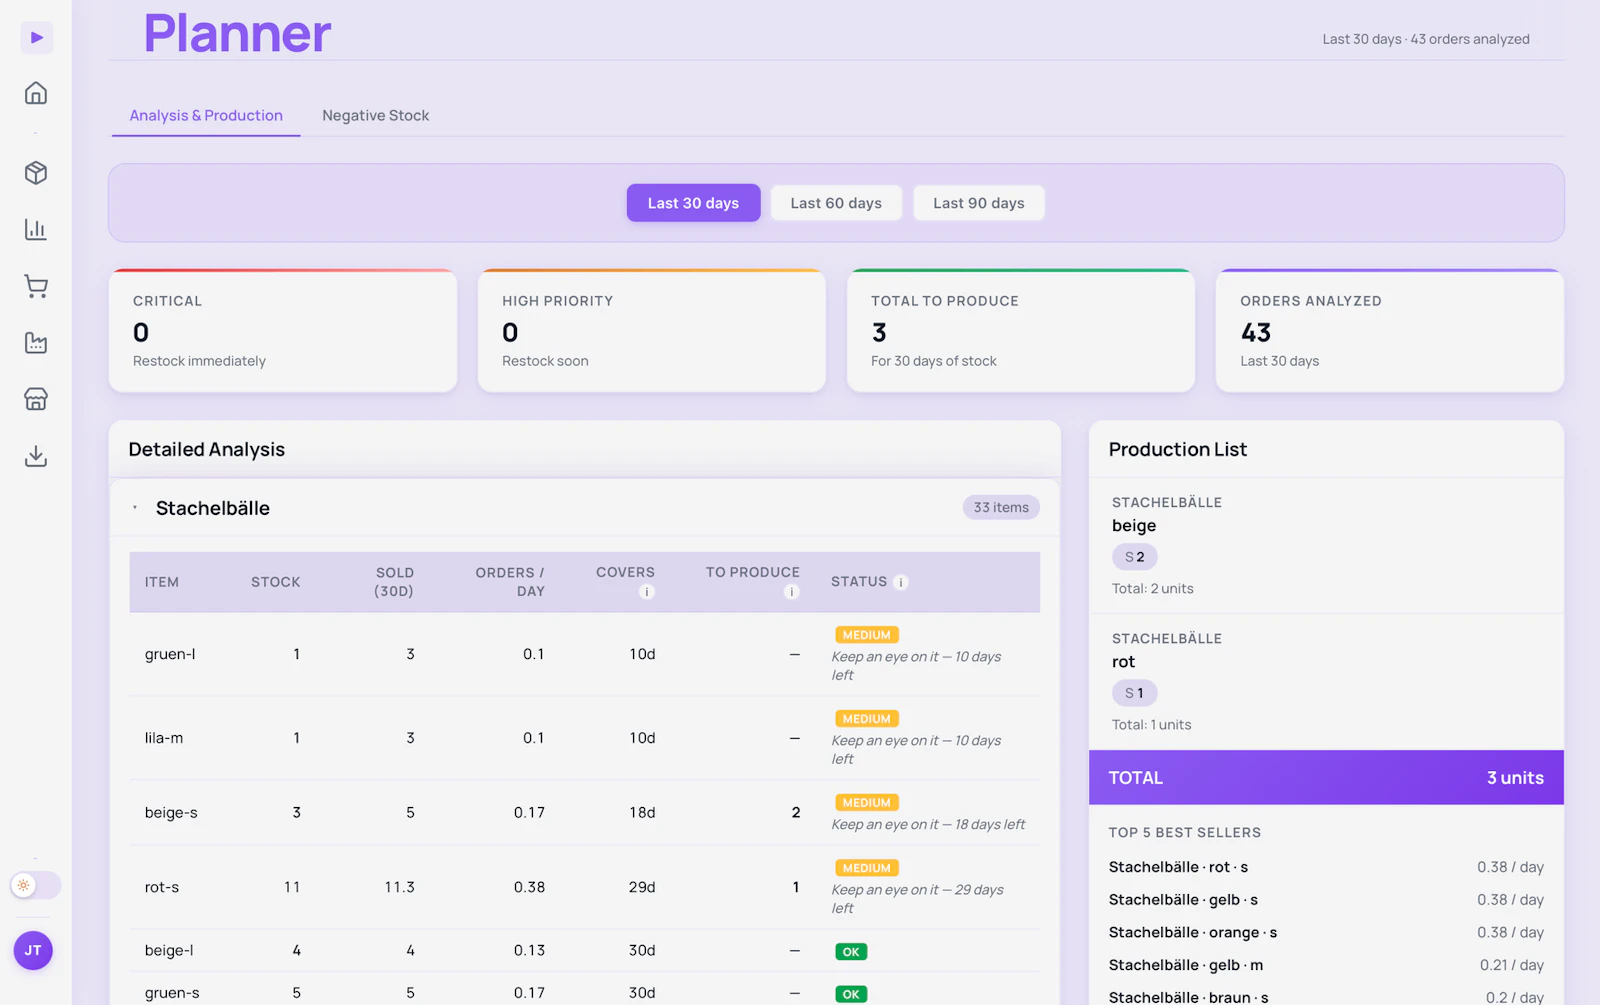Click the Total To Produce card

pos(1021,330)
